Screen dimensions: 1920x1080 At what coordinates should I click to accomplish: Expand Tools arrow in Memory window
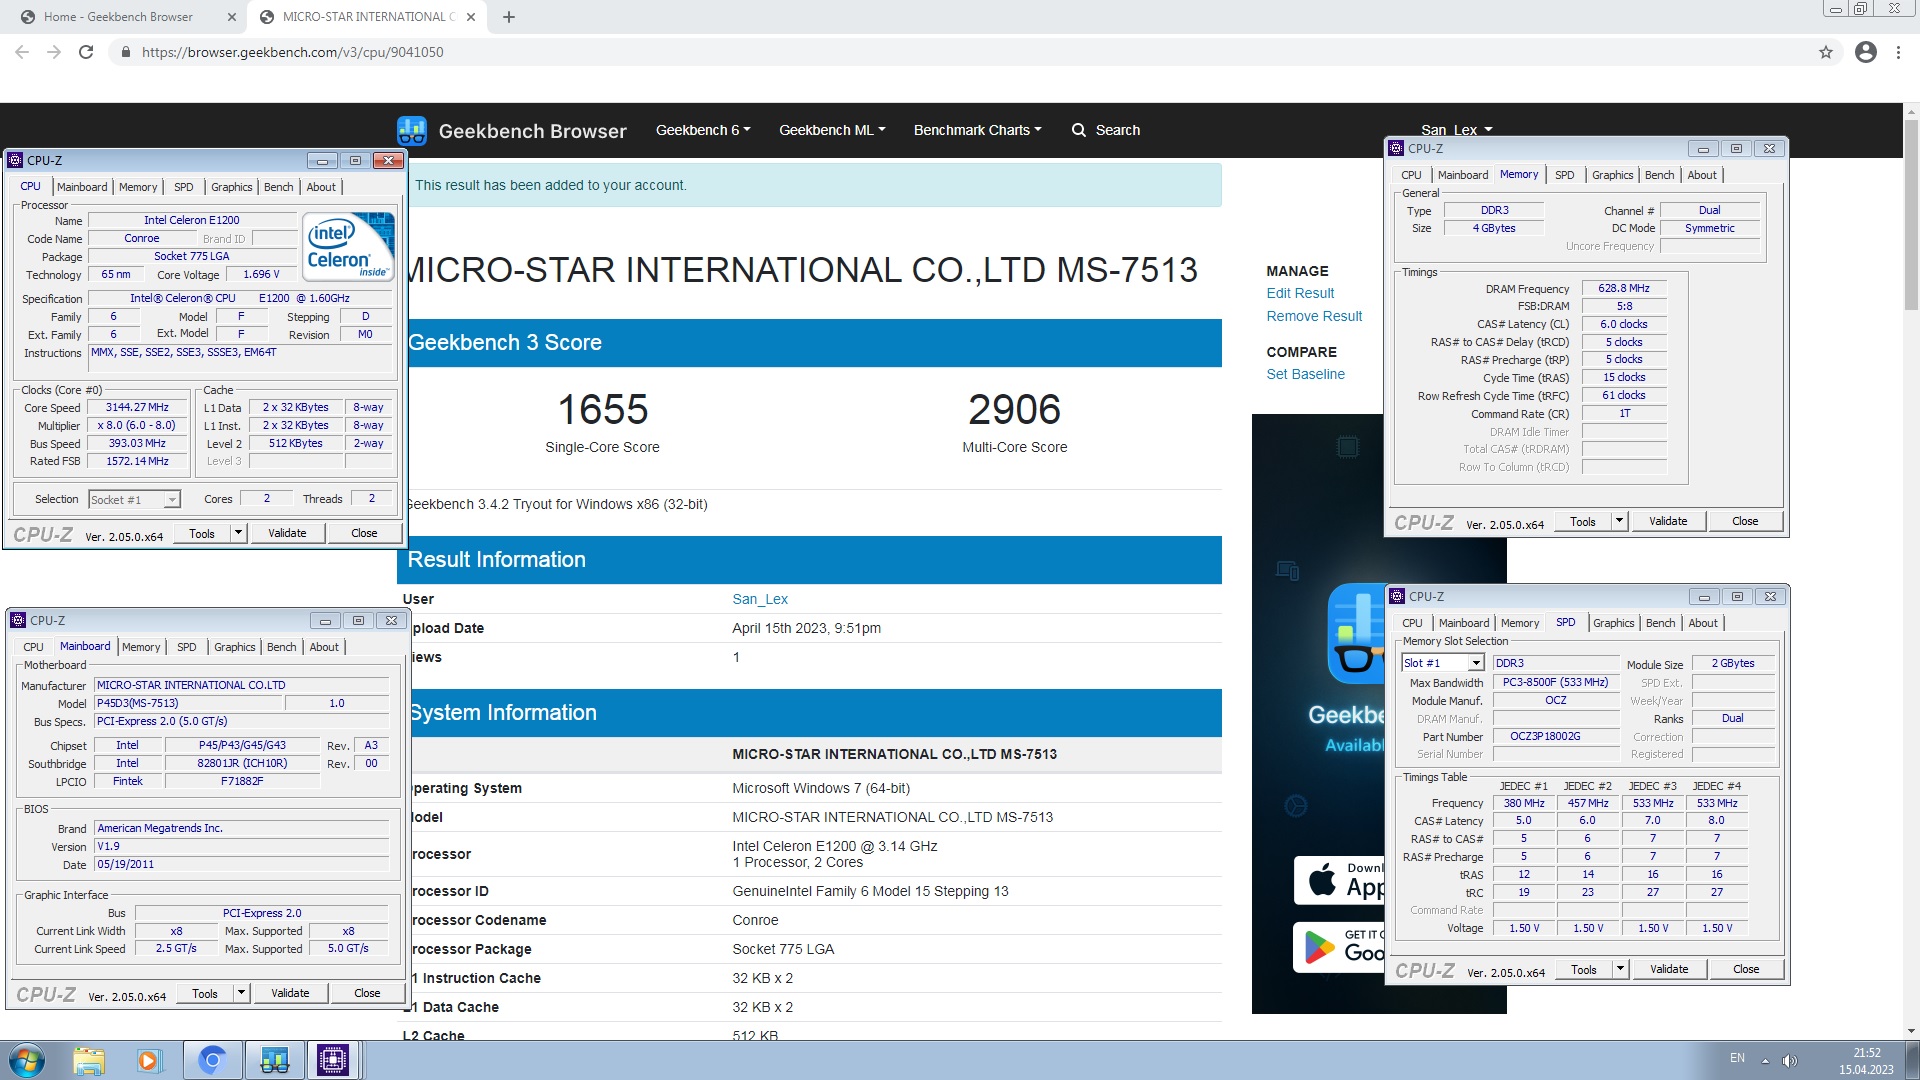1620,521
